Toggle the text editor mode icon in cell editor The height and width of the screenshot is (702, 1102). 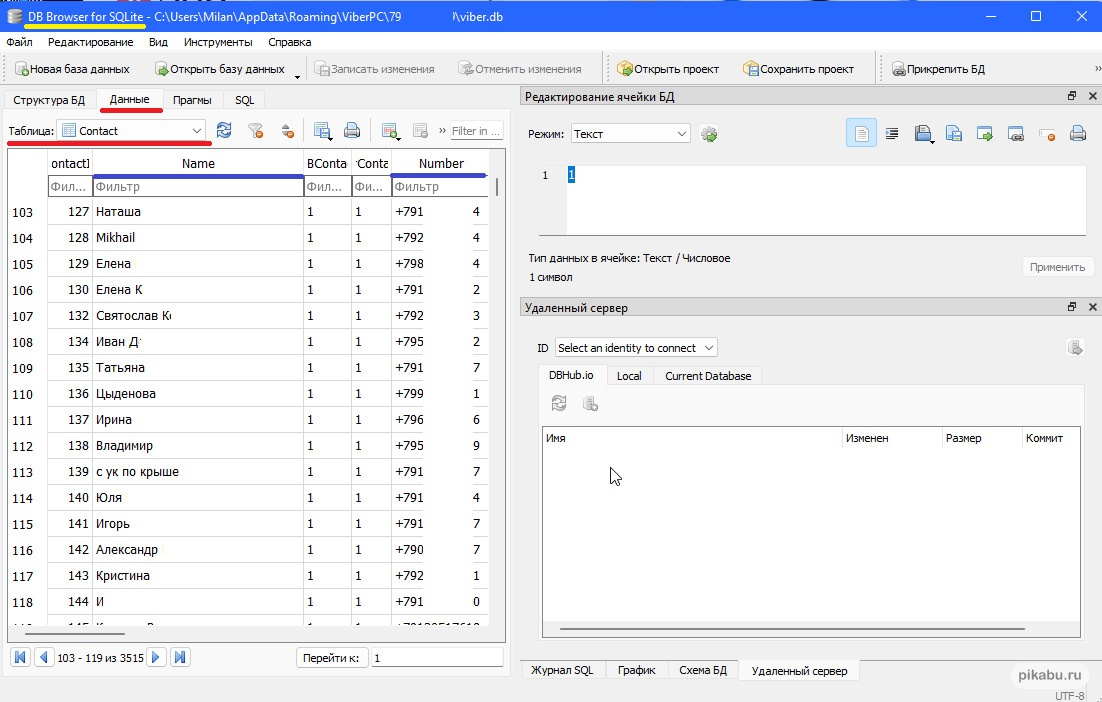(861, 133)
